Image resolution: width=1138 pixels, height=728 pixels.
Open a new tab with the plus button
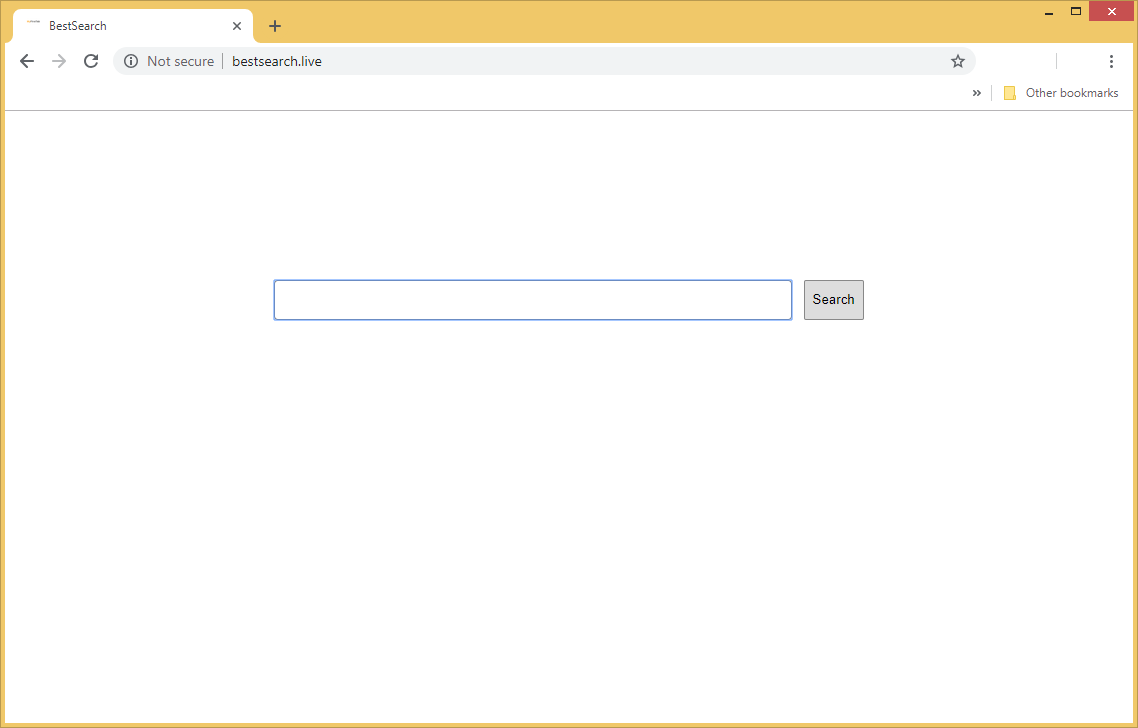pos(275,26)
